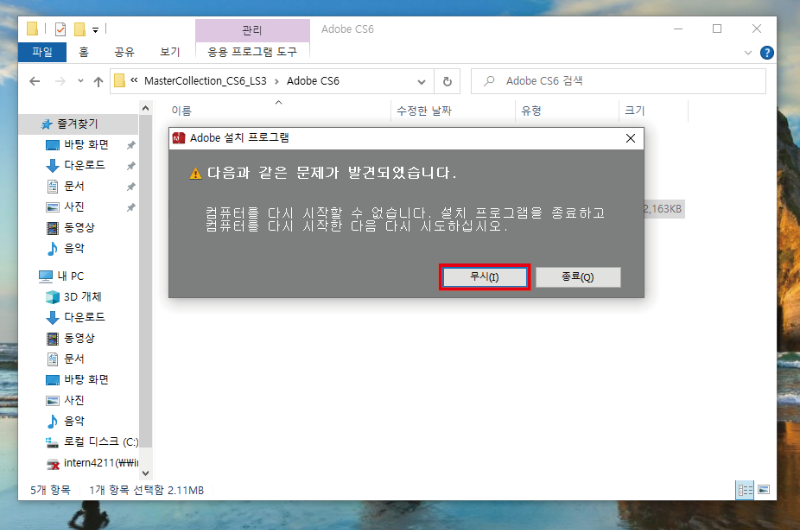Viewport: 800px width, 530px height.
Task: Open the 응용 프로그램 도구 tab
Action: click(252, 52)
